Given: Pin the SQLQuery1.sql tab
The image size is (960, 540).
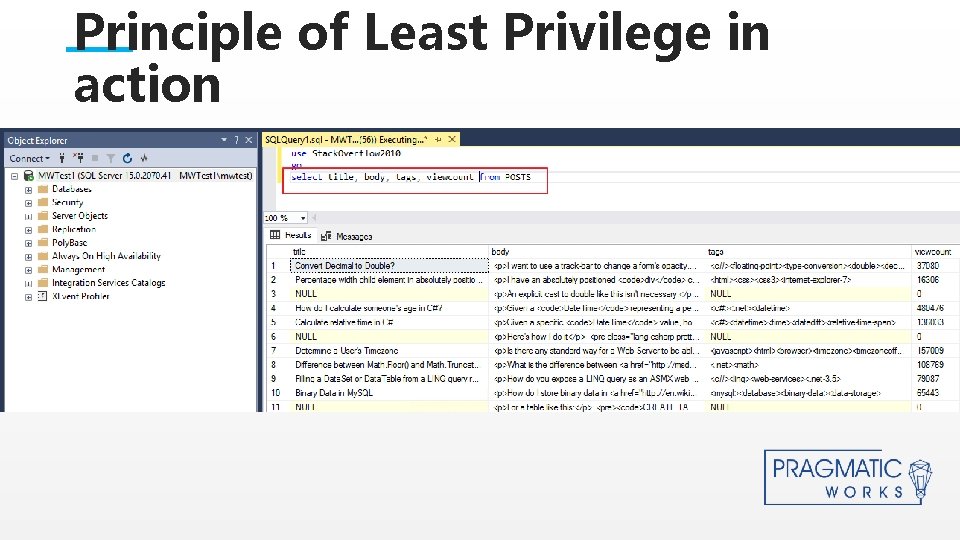Looking at the screenshot, I should coord(438,140).
